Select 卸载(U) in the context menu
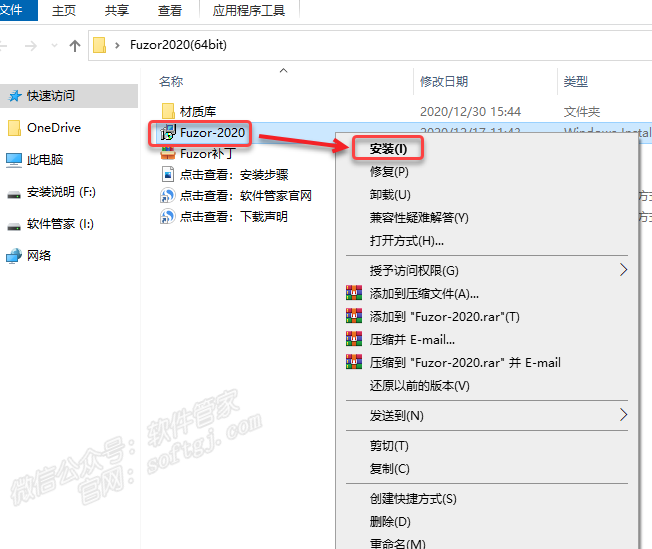The image size is (652, 549). coord(390,194)
